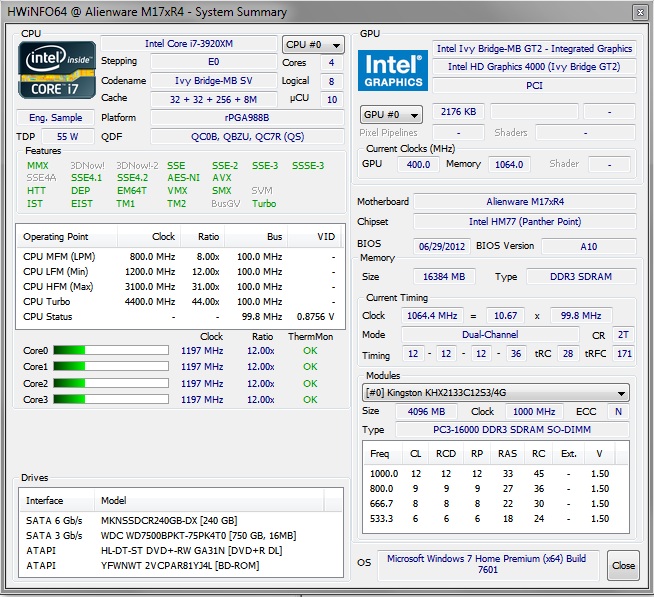654x597 pixels.
Task: Click the BIOS Version A10 field
Action: pos(589,247)
